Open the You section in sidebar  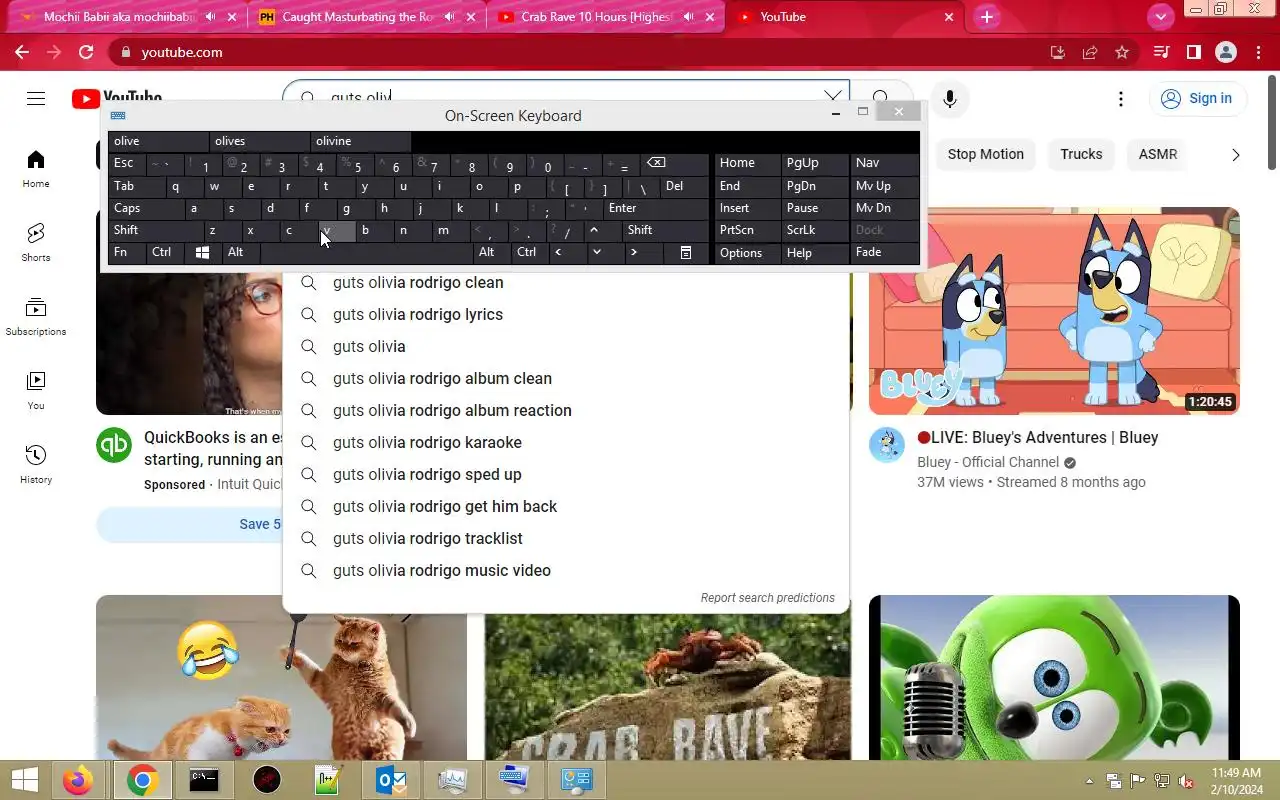[36, 390]
